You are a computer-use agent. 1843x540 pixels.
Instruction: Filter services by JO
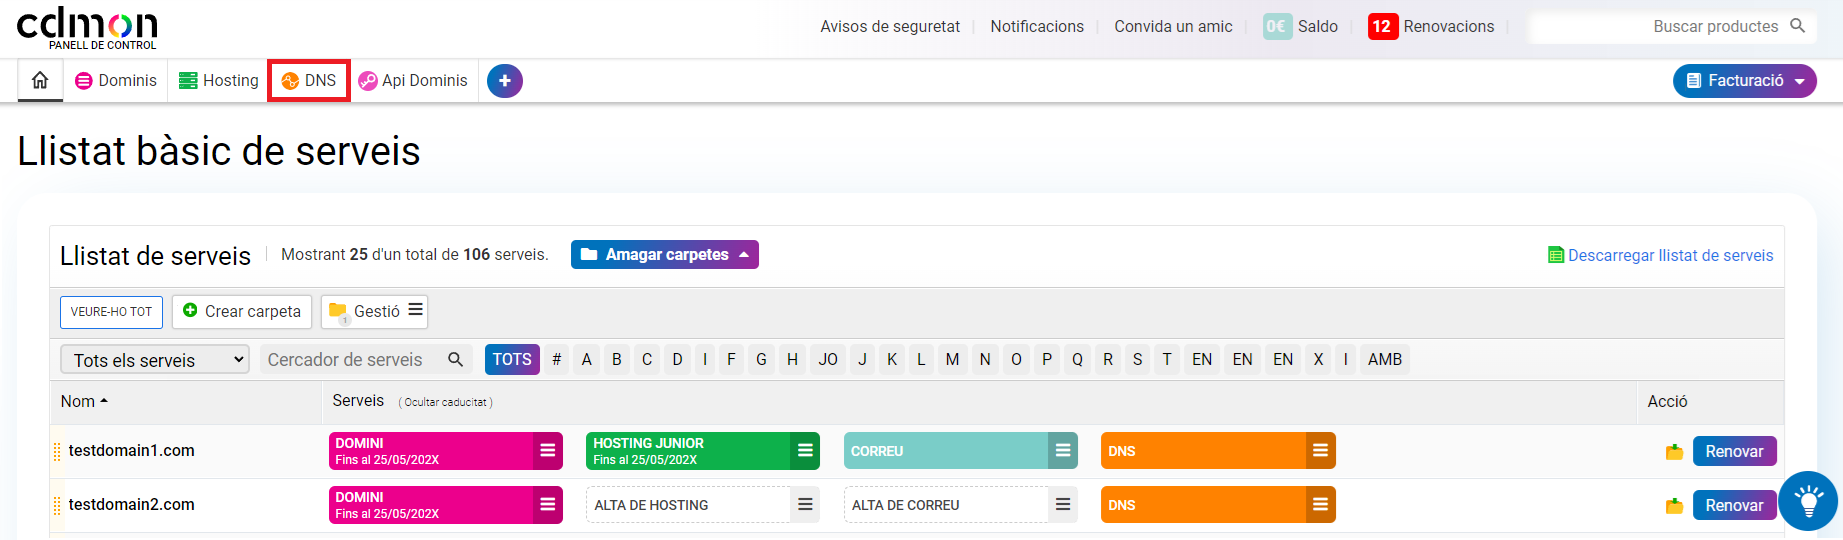point(828,359)
